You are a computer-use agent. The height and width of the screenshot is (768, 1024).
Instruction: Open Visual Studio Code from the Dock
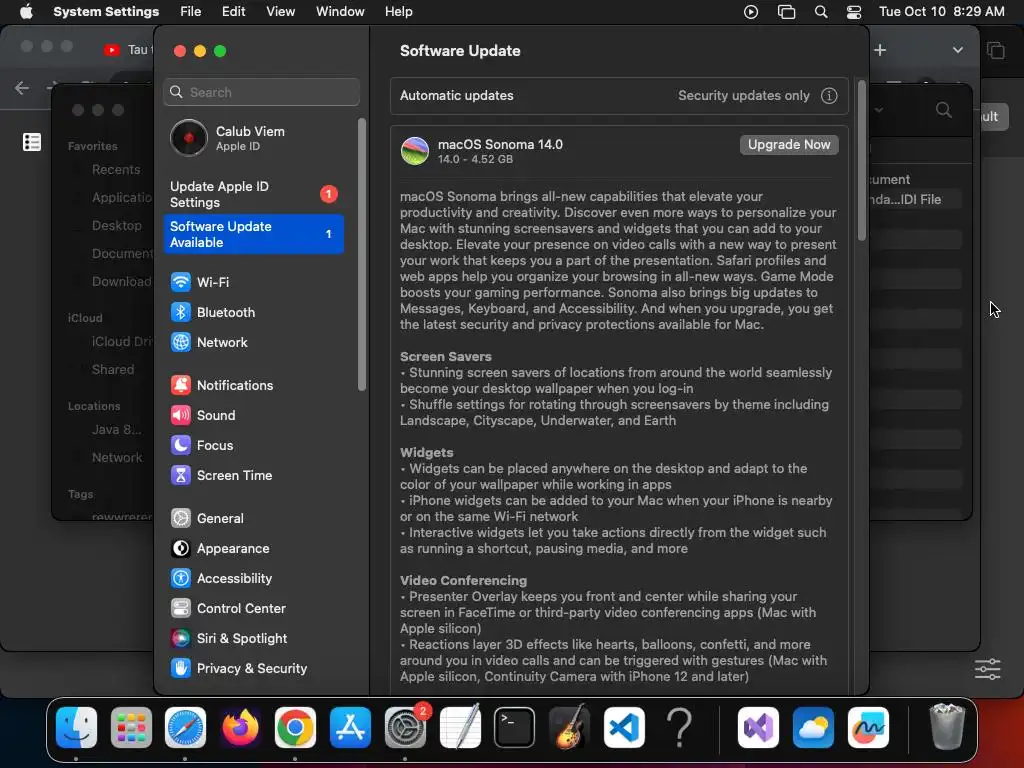pyautogui.click(x=624, y=727)
